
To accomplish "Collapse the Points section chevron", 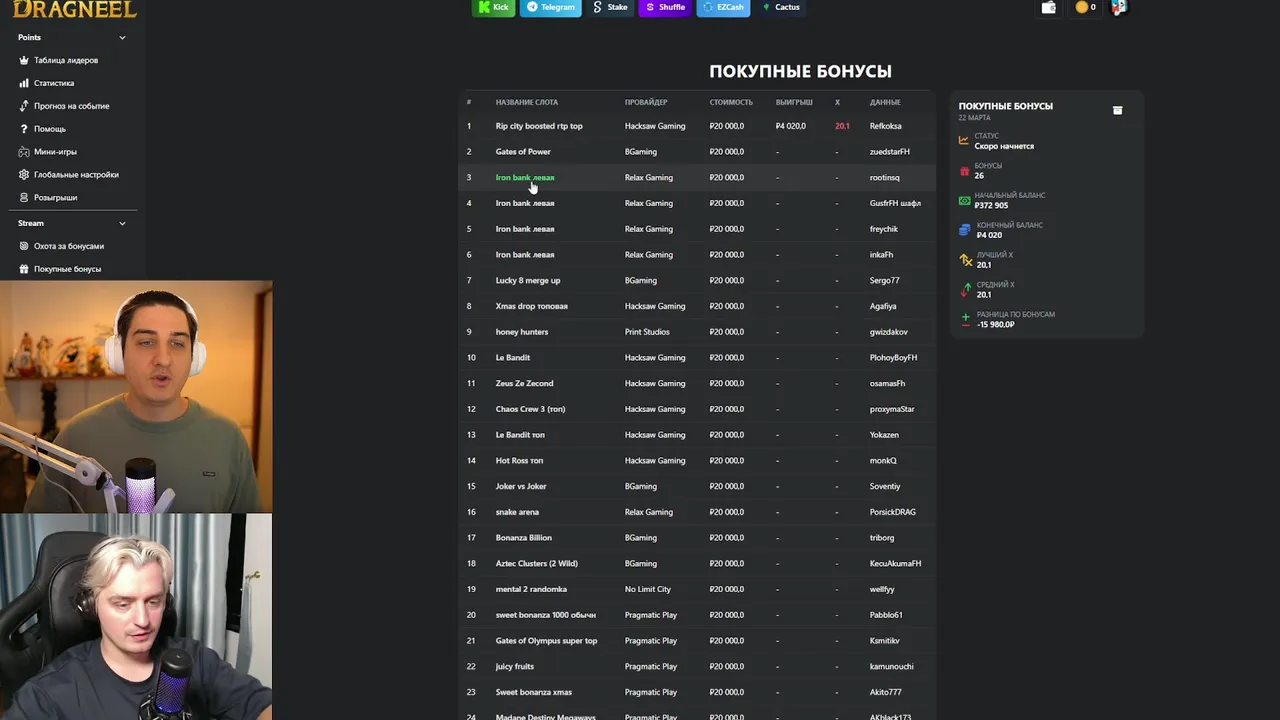I will [x=122, y=37].
